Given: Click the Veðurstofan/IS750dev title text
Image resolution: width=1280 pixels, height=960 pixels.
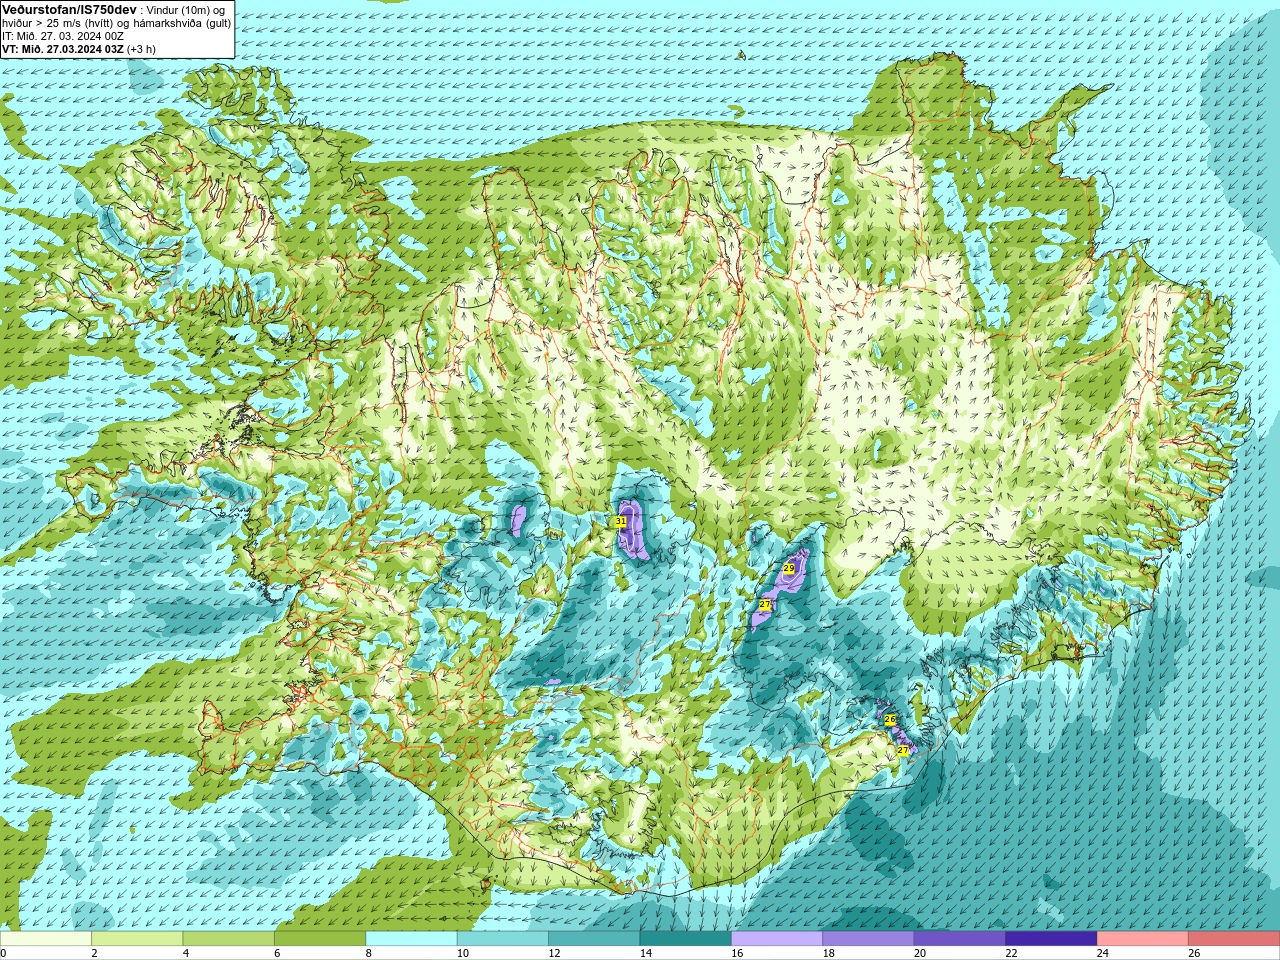Looking at the screenshot, I should click(70, 9).
